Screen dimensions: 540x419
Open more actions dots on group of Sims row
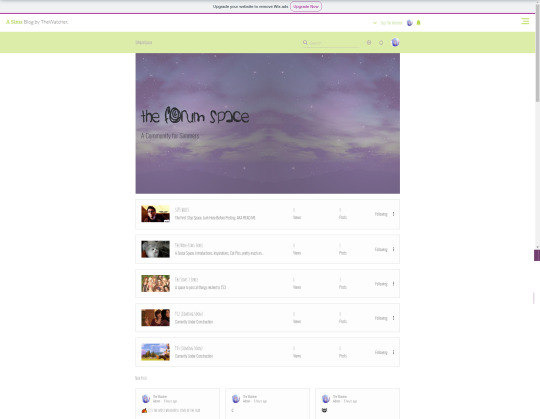click(x=394, y=284)
